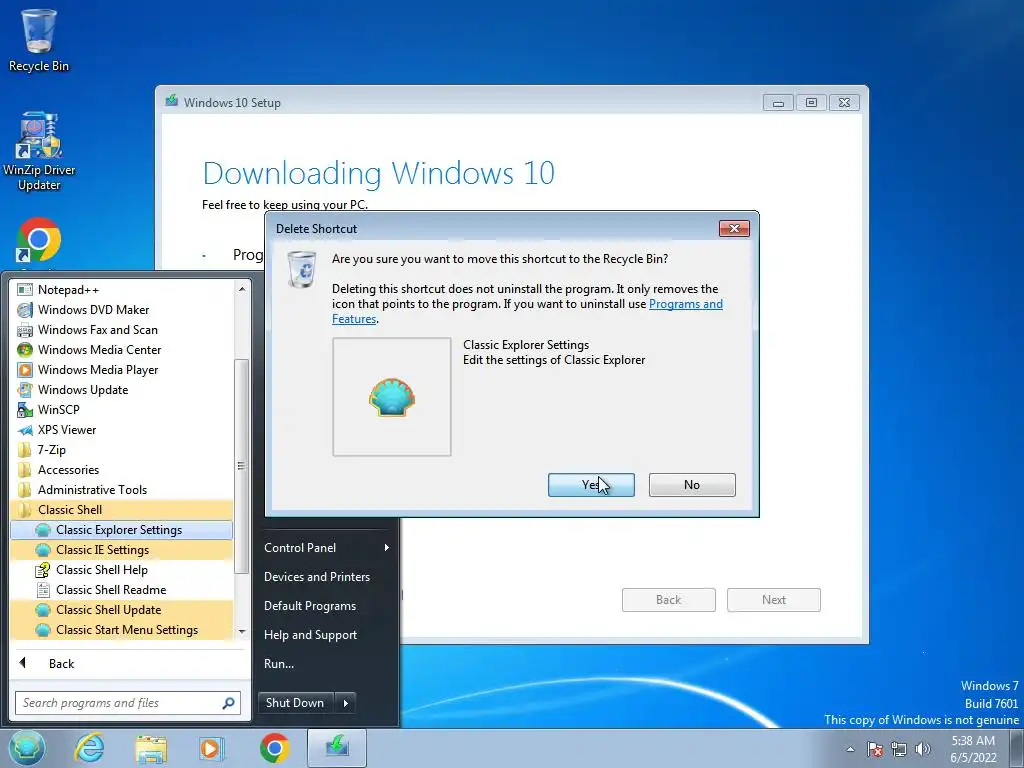Click the Classic Explorer shell thumbnail
This screenshot has width=1024, height=768.
[392, 396]
